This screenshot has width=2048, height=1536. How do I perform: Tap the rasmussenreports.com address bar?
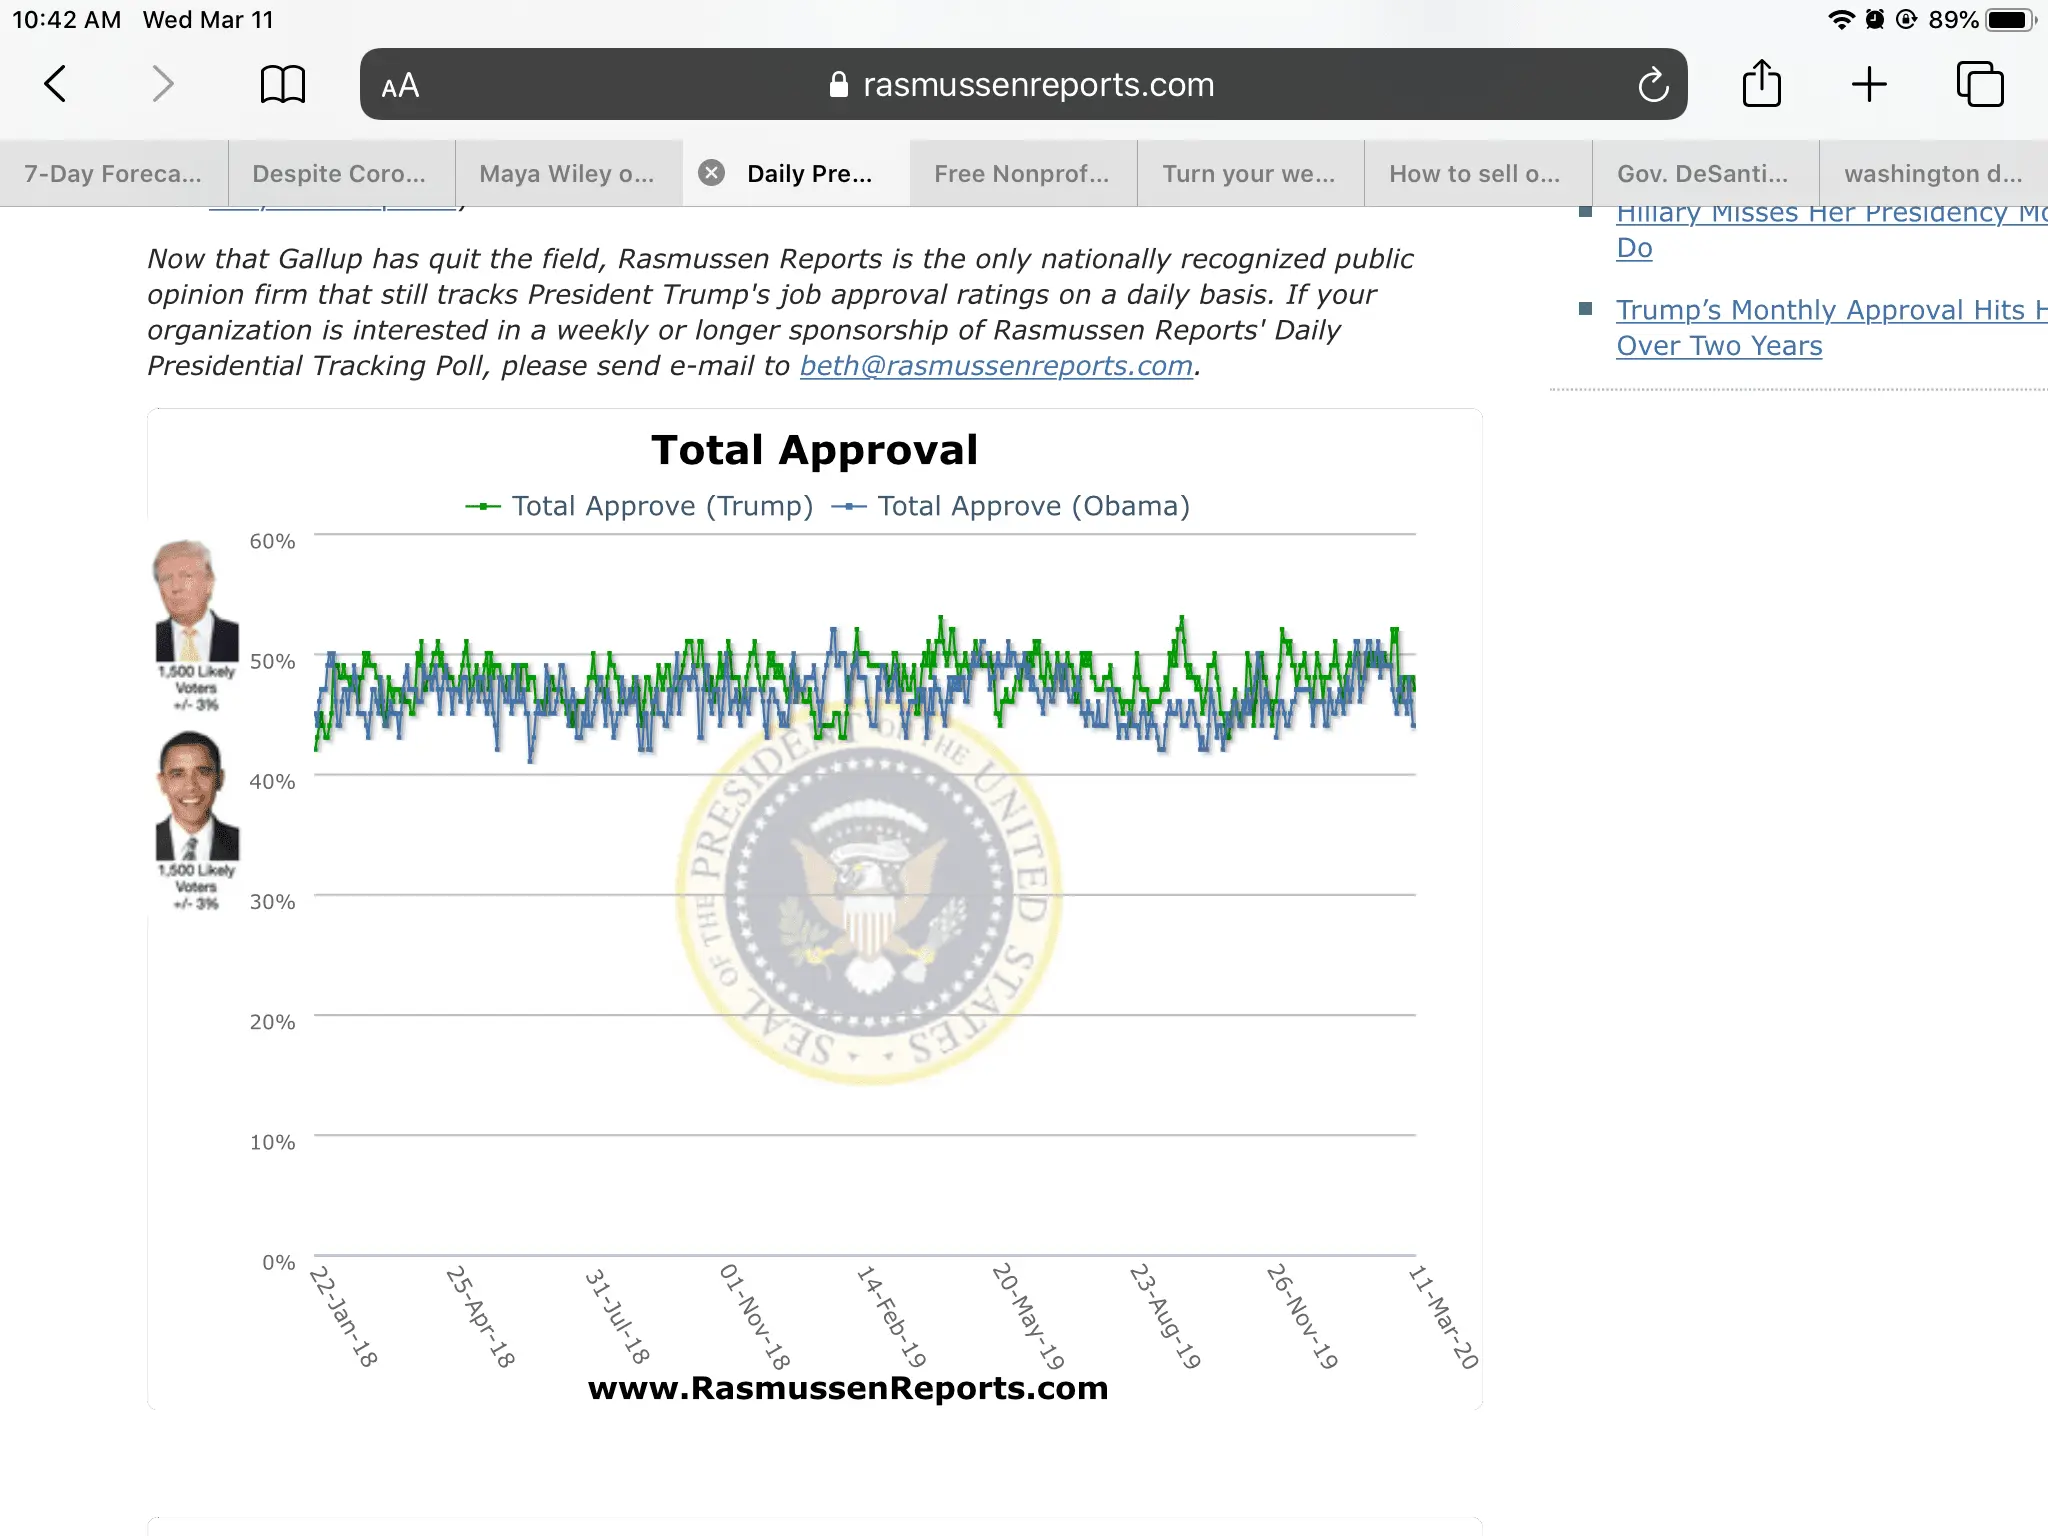(x=1023, y=85)
